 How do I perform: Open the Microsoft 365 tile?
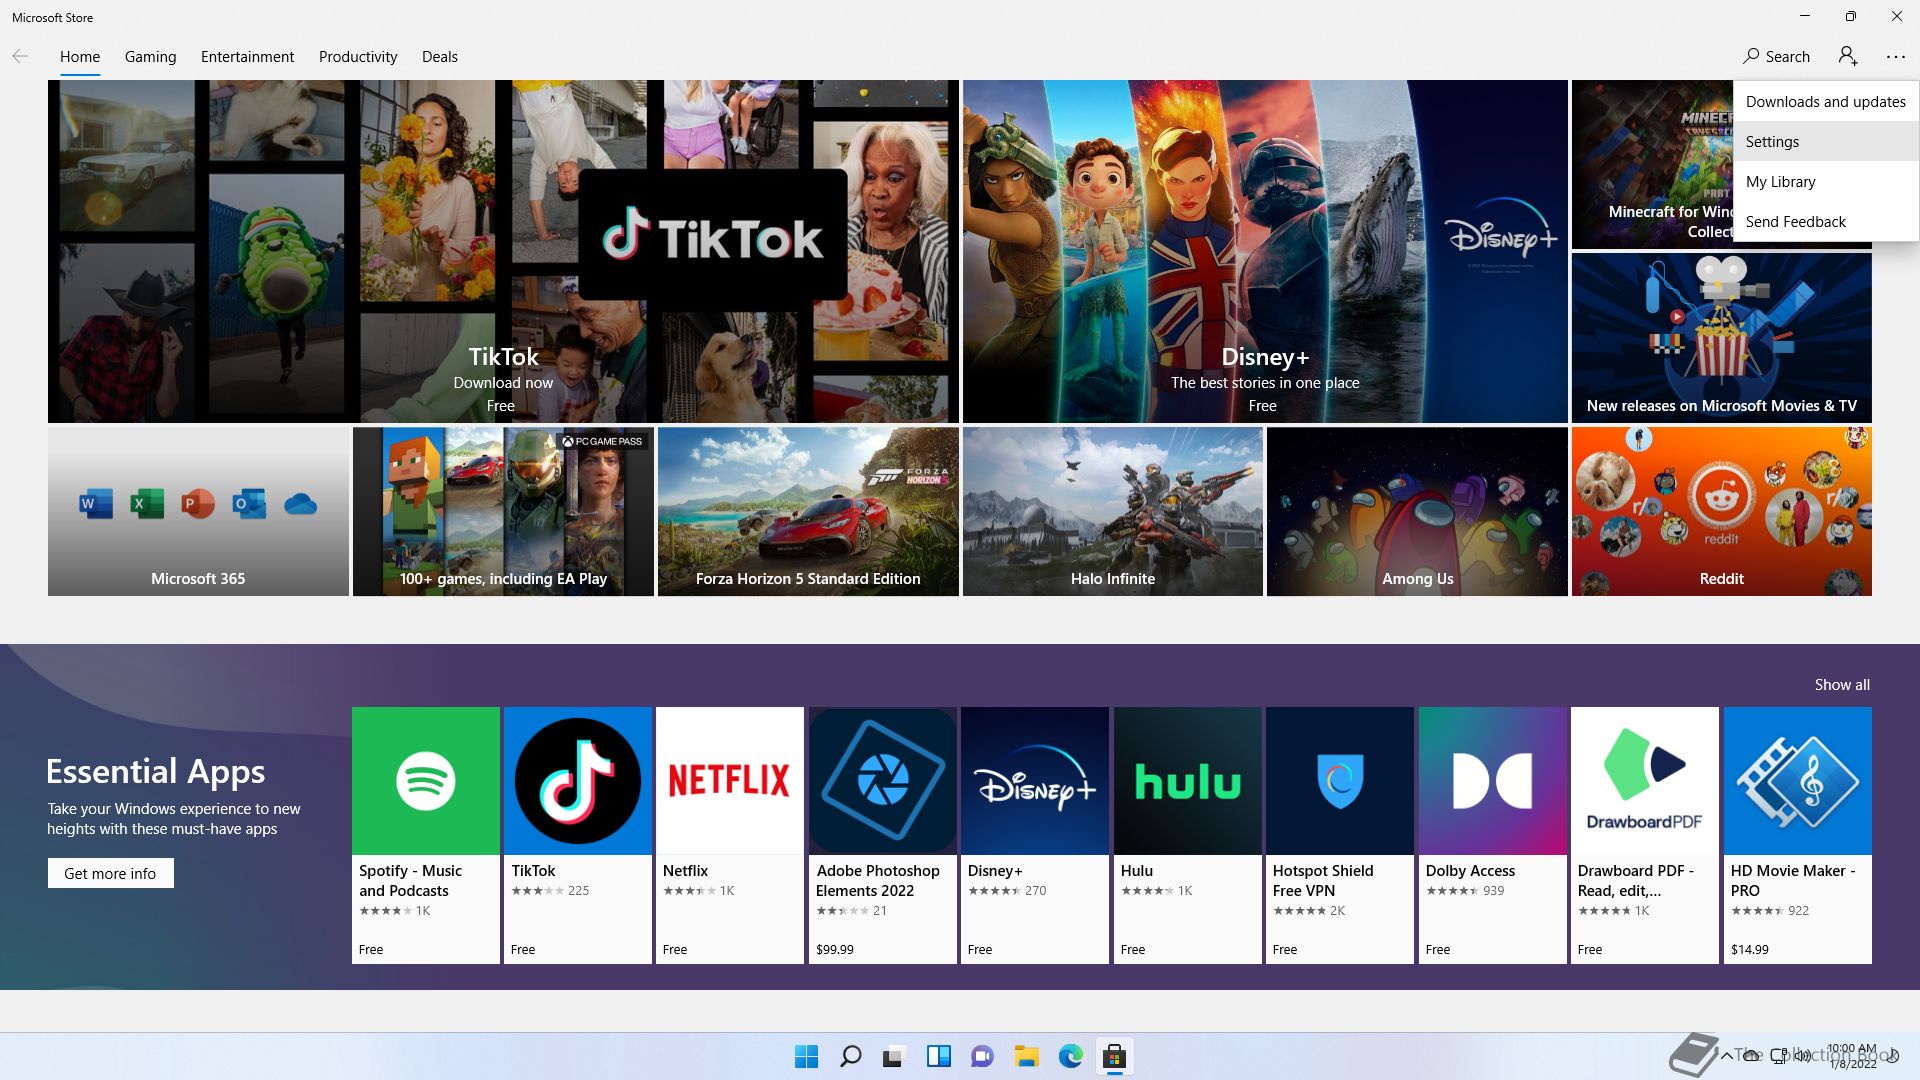(x=198, y=511)
